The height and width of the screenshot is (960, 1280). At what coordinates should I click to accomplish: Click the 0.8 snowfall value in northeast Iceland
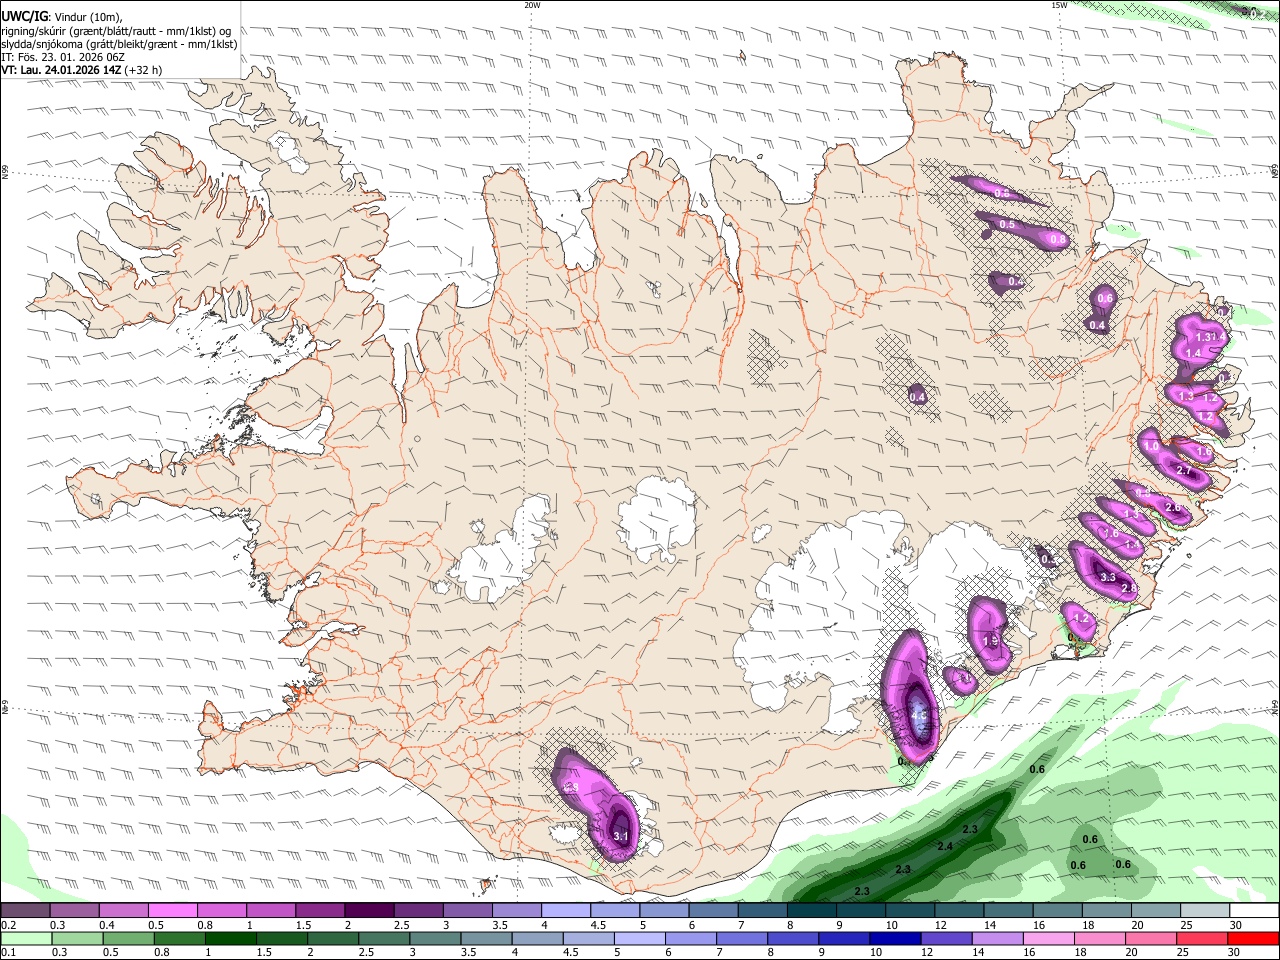tap(1058, 240)
